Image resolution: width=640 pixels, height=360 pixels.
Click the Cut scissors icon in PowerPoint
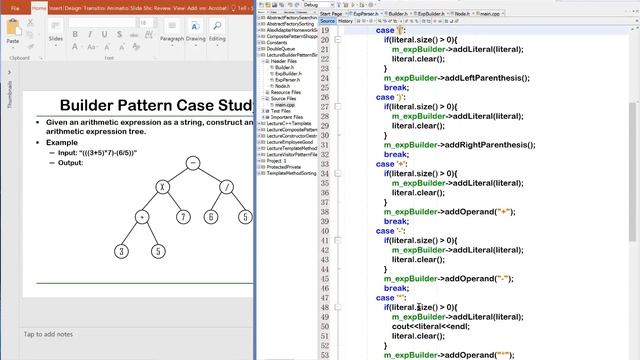(x=30, y=23)
